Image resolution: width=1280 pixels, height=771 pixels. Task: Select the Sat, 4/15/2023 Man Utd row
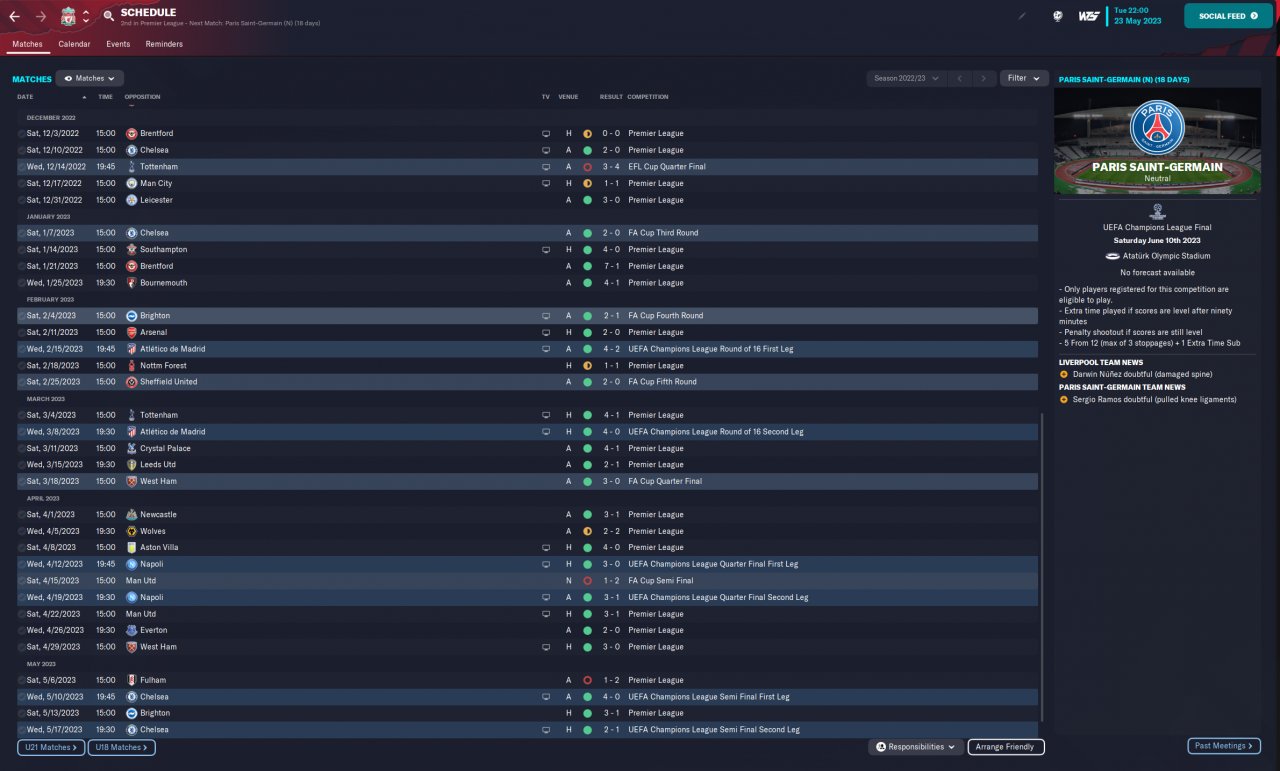[527, 580]
